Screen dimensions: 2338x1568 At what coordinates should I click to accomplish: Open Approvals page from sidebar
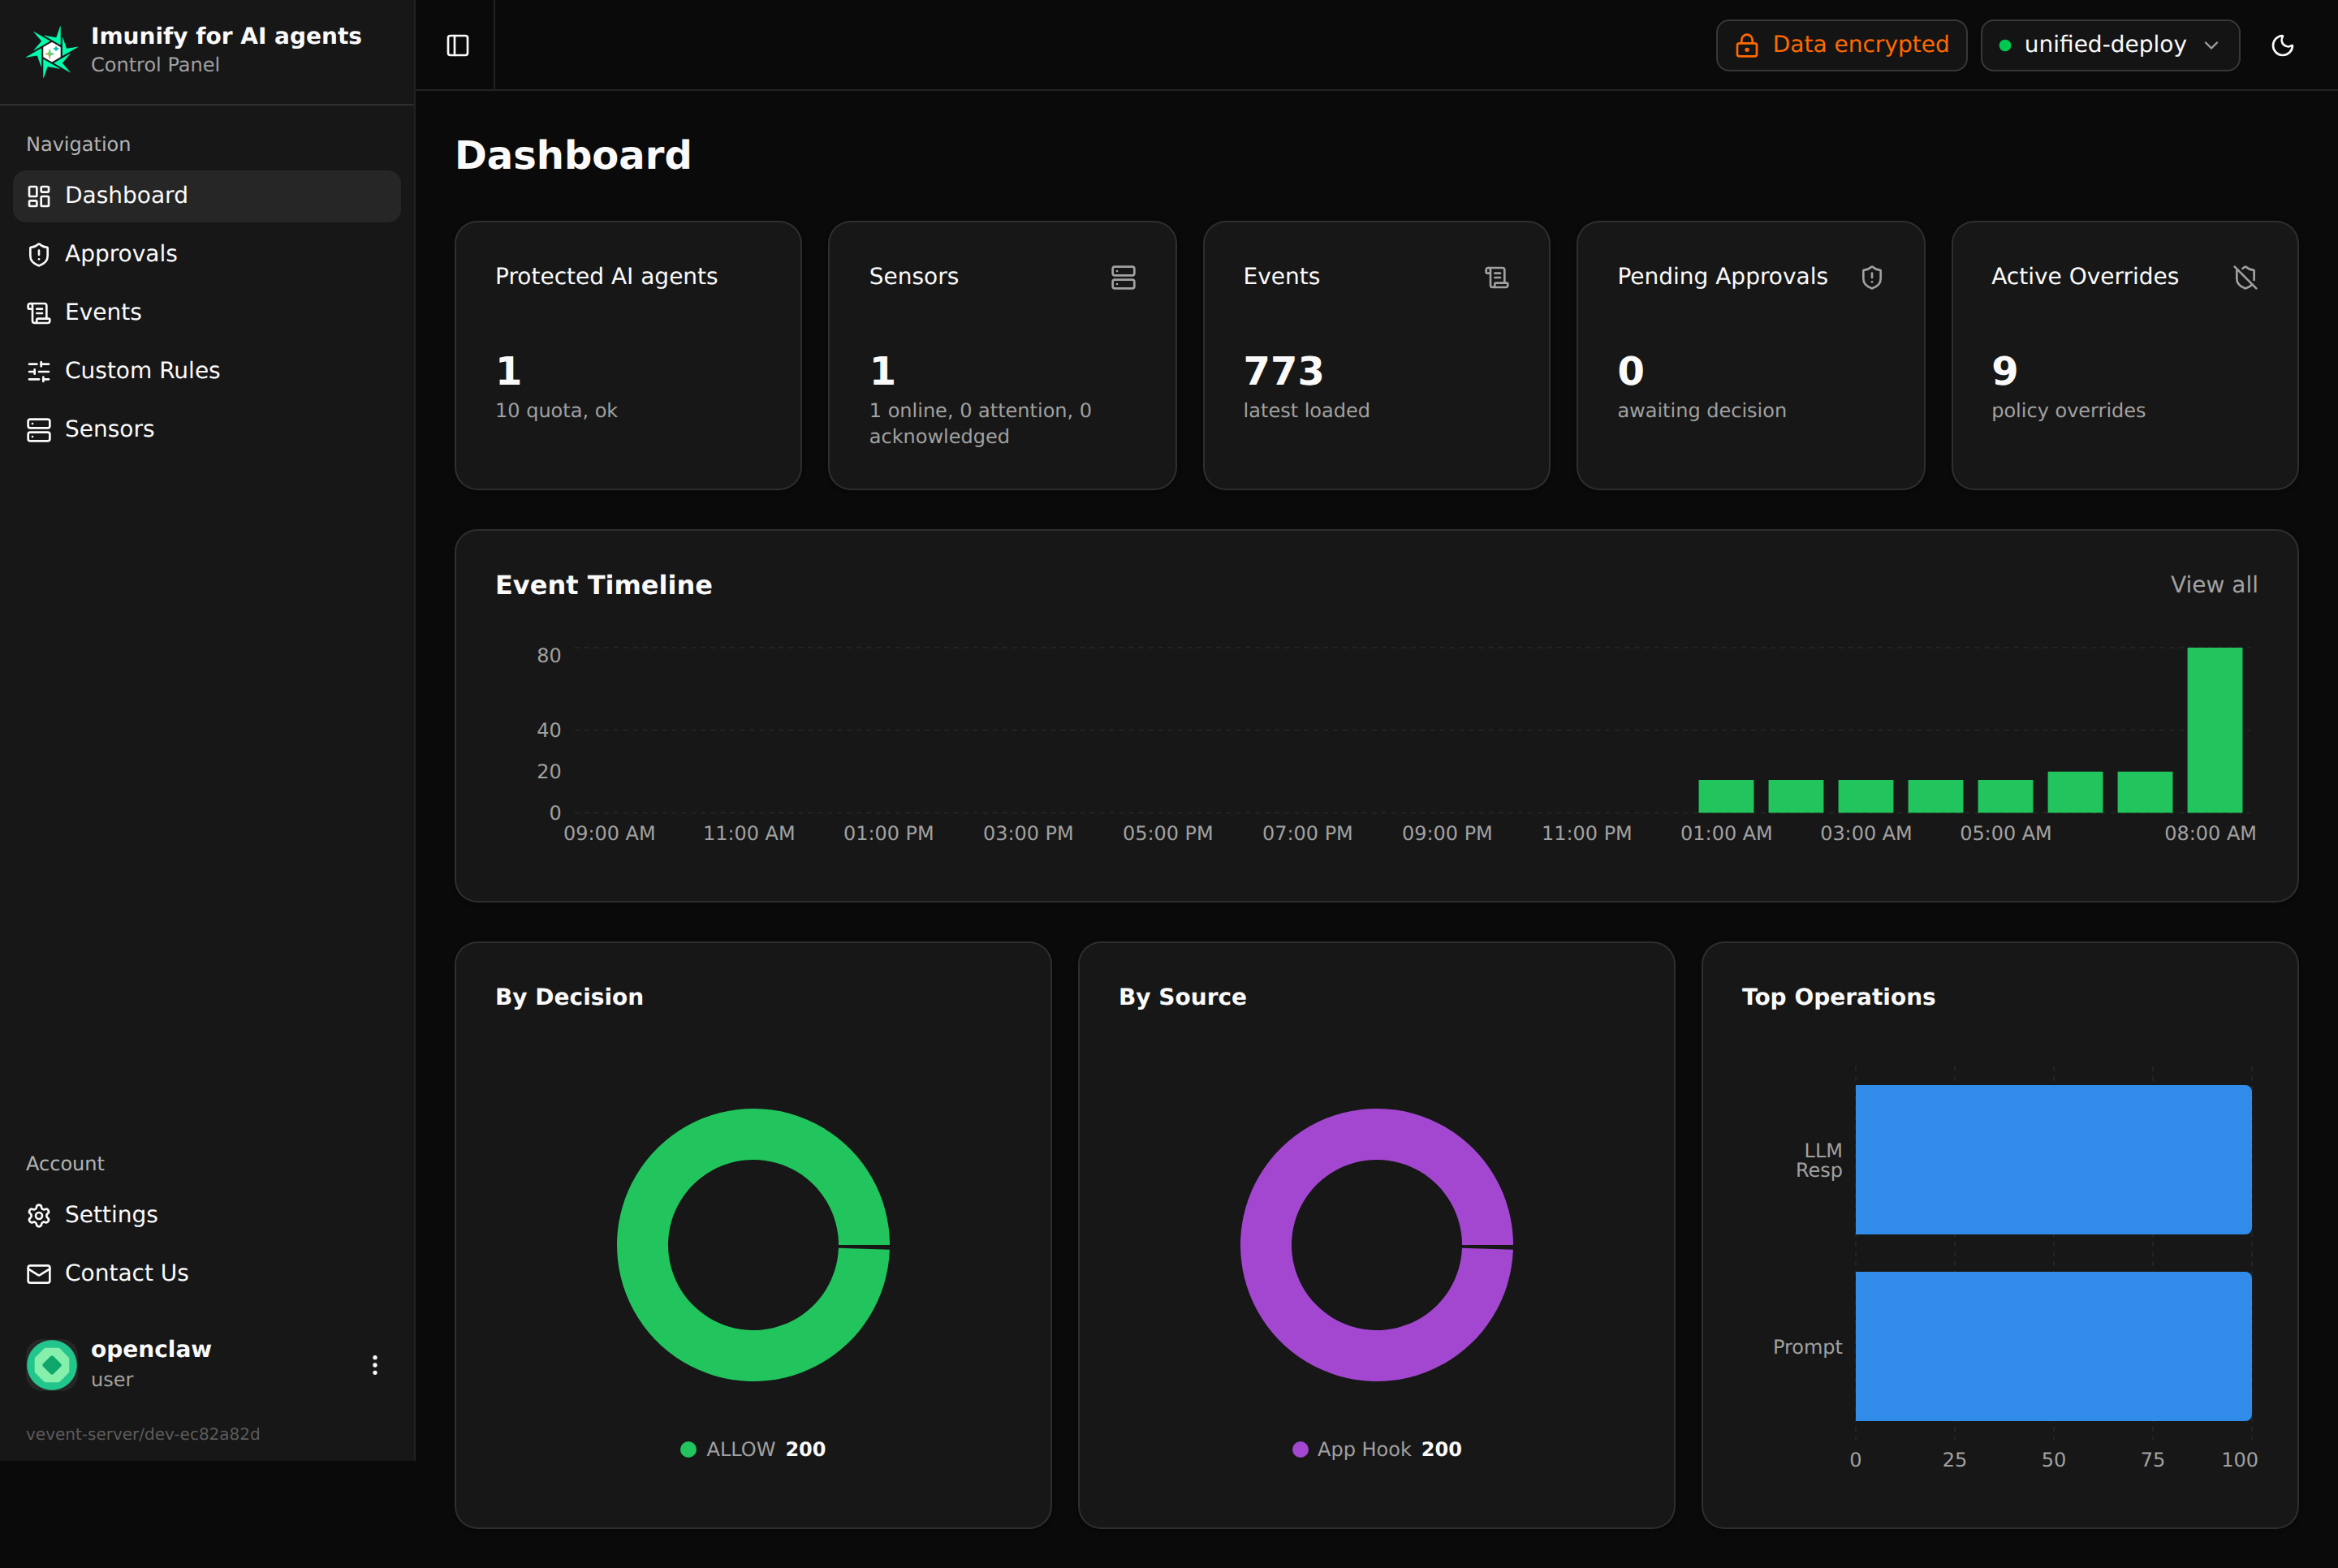coord(207,254)
